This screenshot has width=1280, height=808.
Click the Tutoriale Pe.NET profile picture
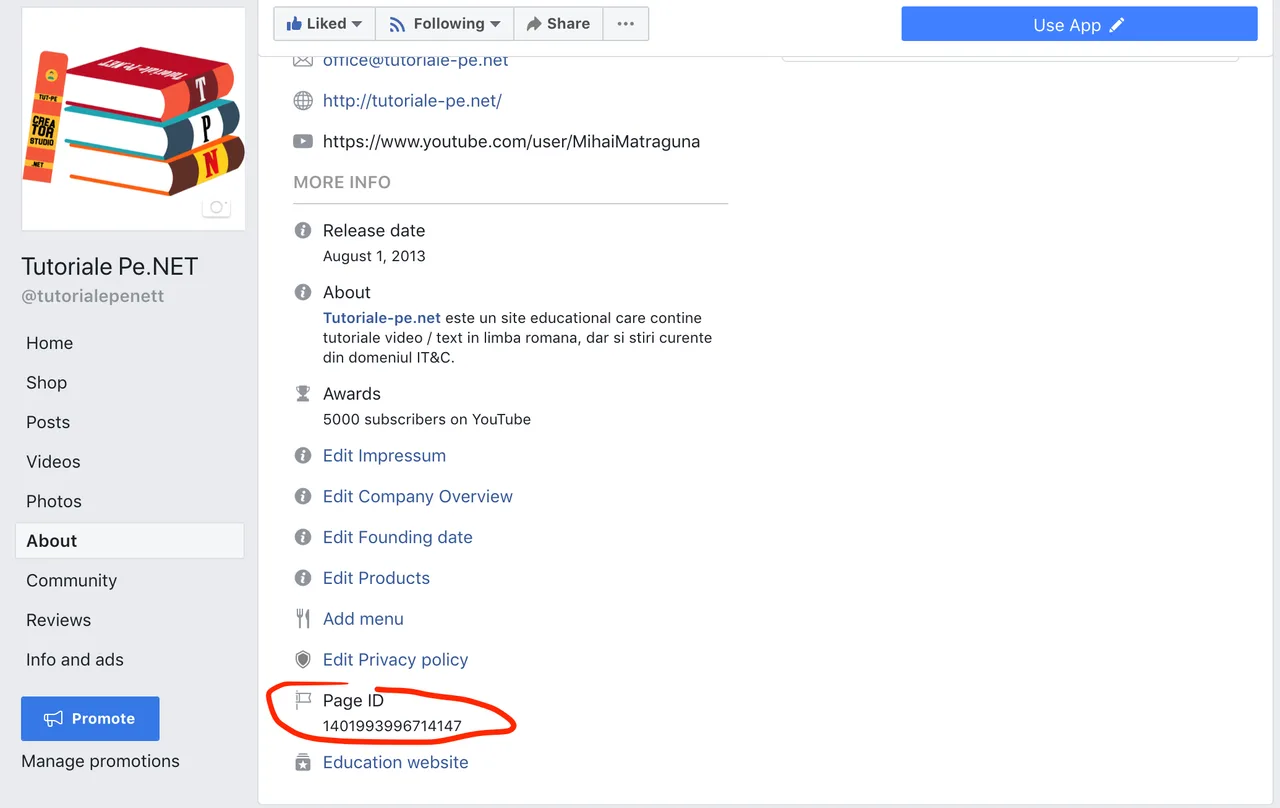click(x=134, y=119)
